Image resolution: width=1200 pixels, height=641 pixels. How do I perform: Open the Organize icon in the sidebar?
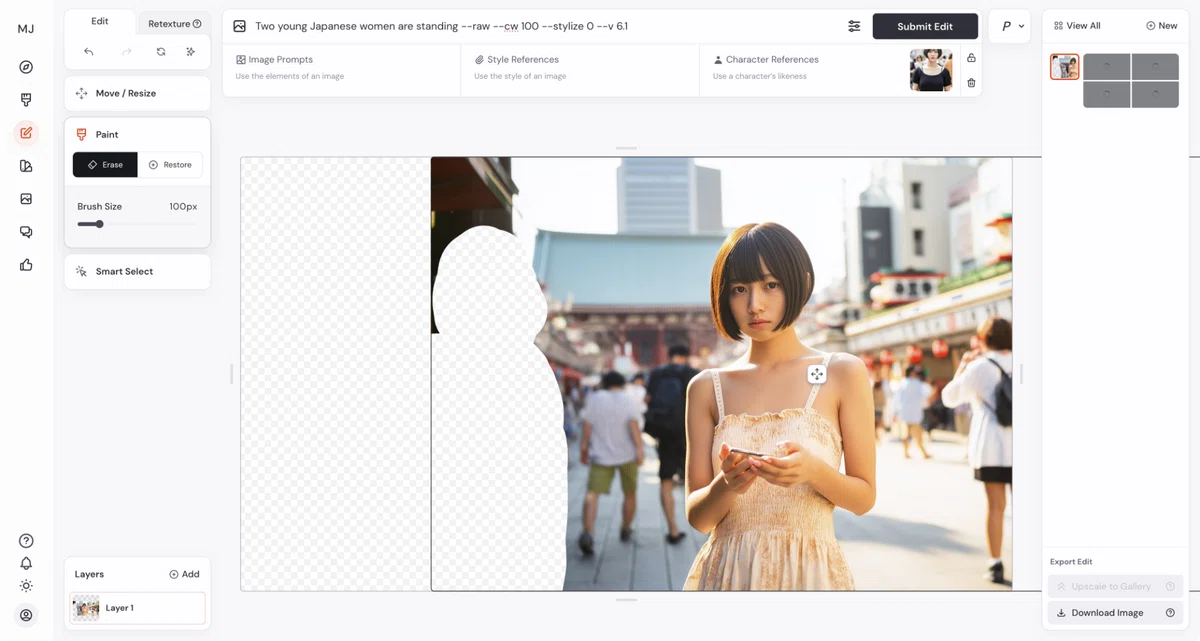point(26,166)
